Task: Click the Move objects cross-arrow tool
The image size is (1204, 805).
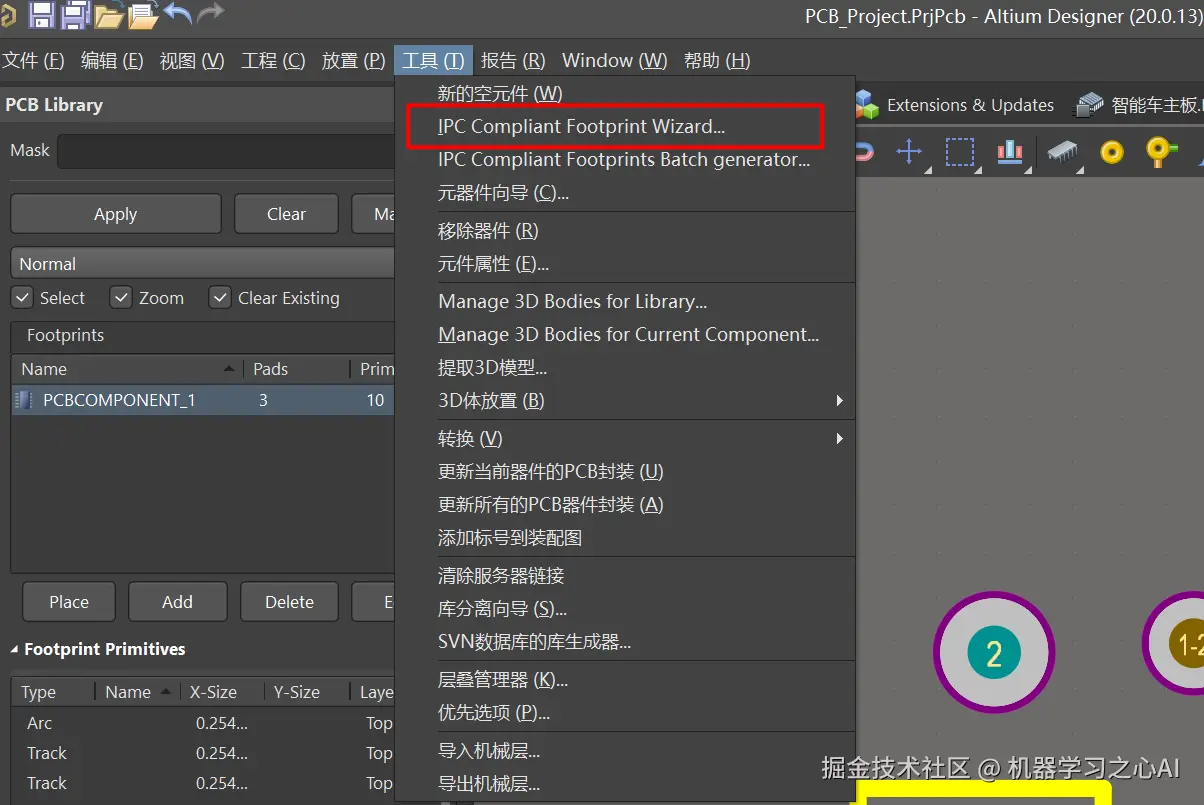Action: 909,152
